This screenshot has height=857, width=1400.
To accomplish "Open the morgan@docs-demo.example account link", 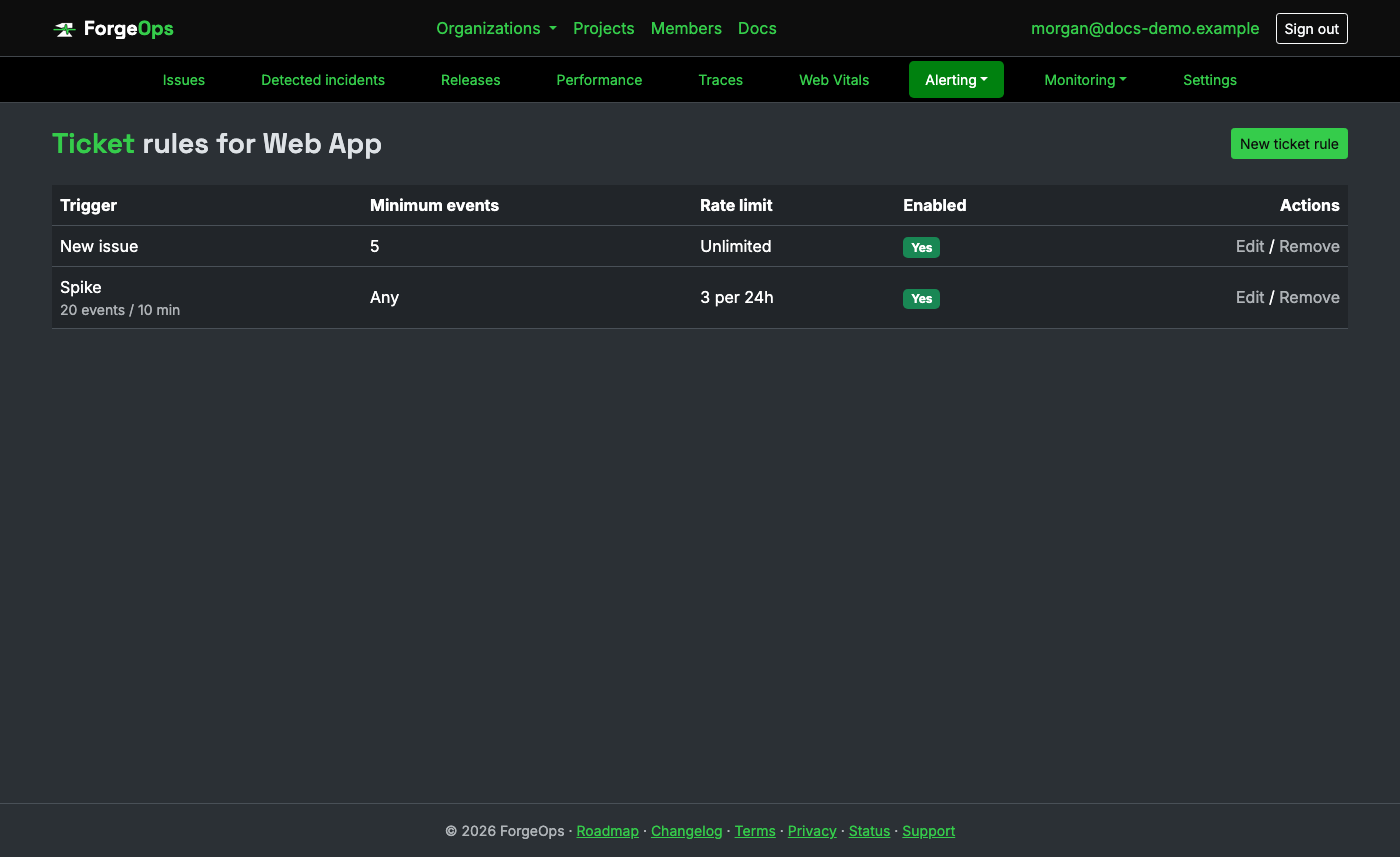I will tap(1145, 28).
